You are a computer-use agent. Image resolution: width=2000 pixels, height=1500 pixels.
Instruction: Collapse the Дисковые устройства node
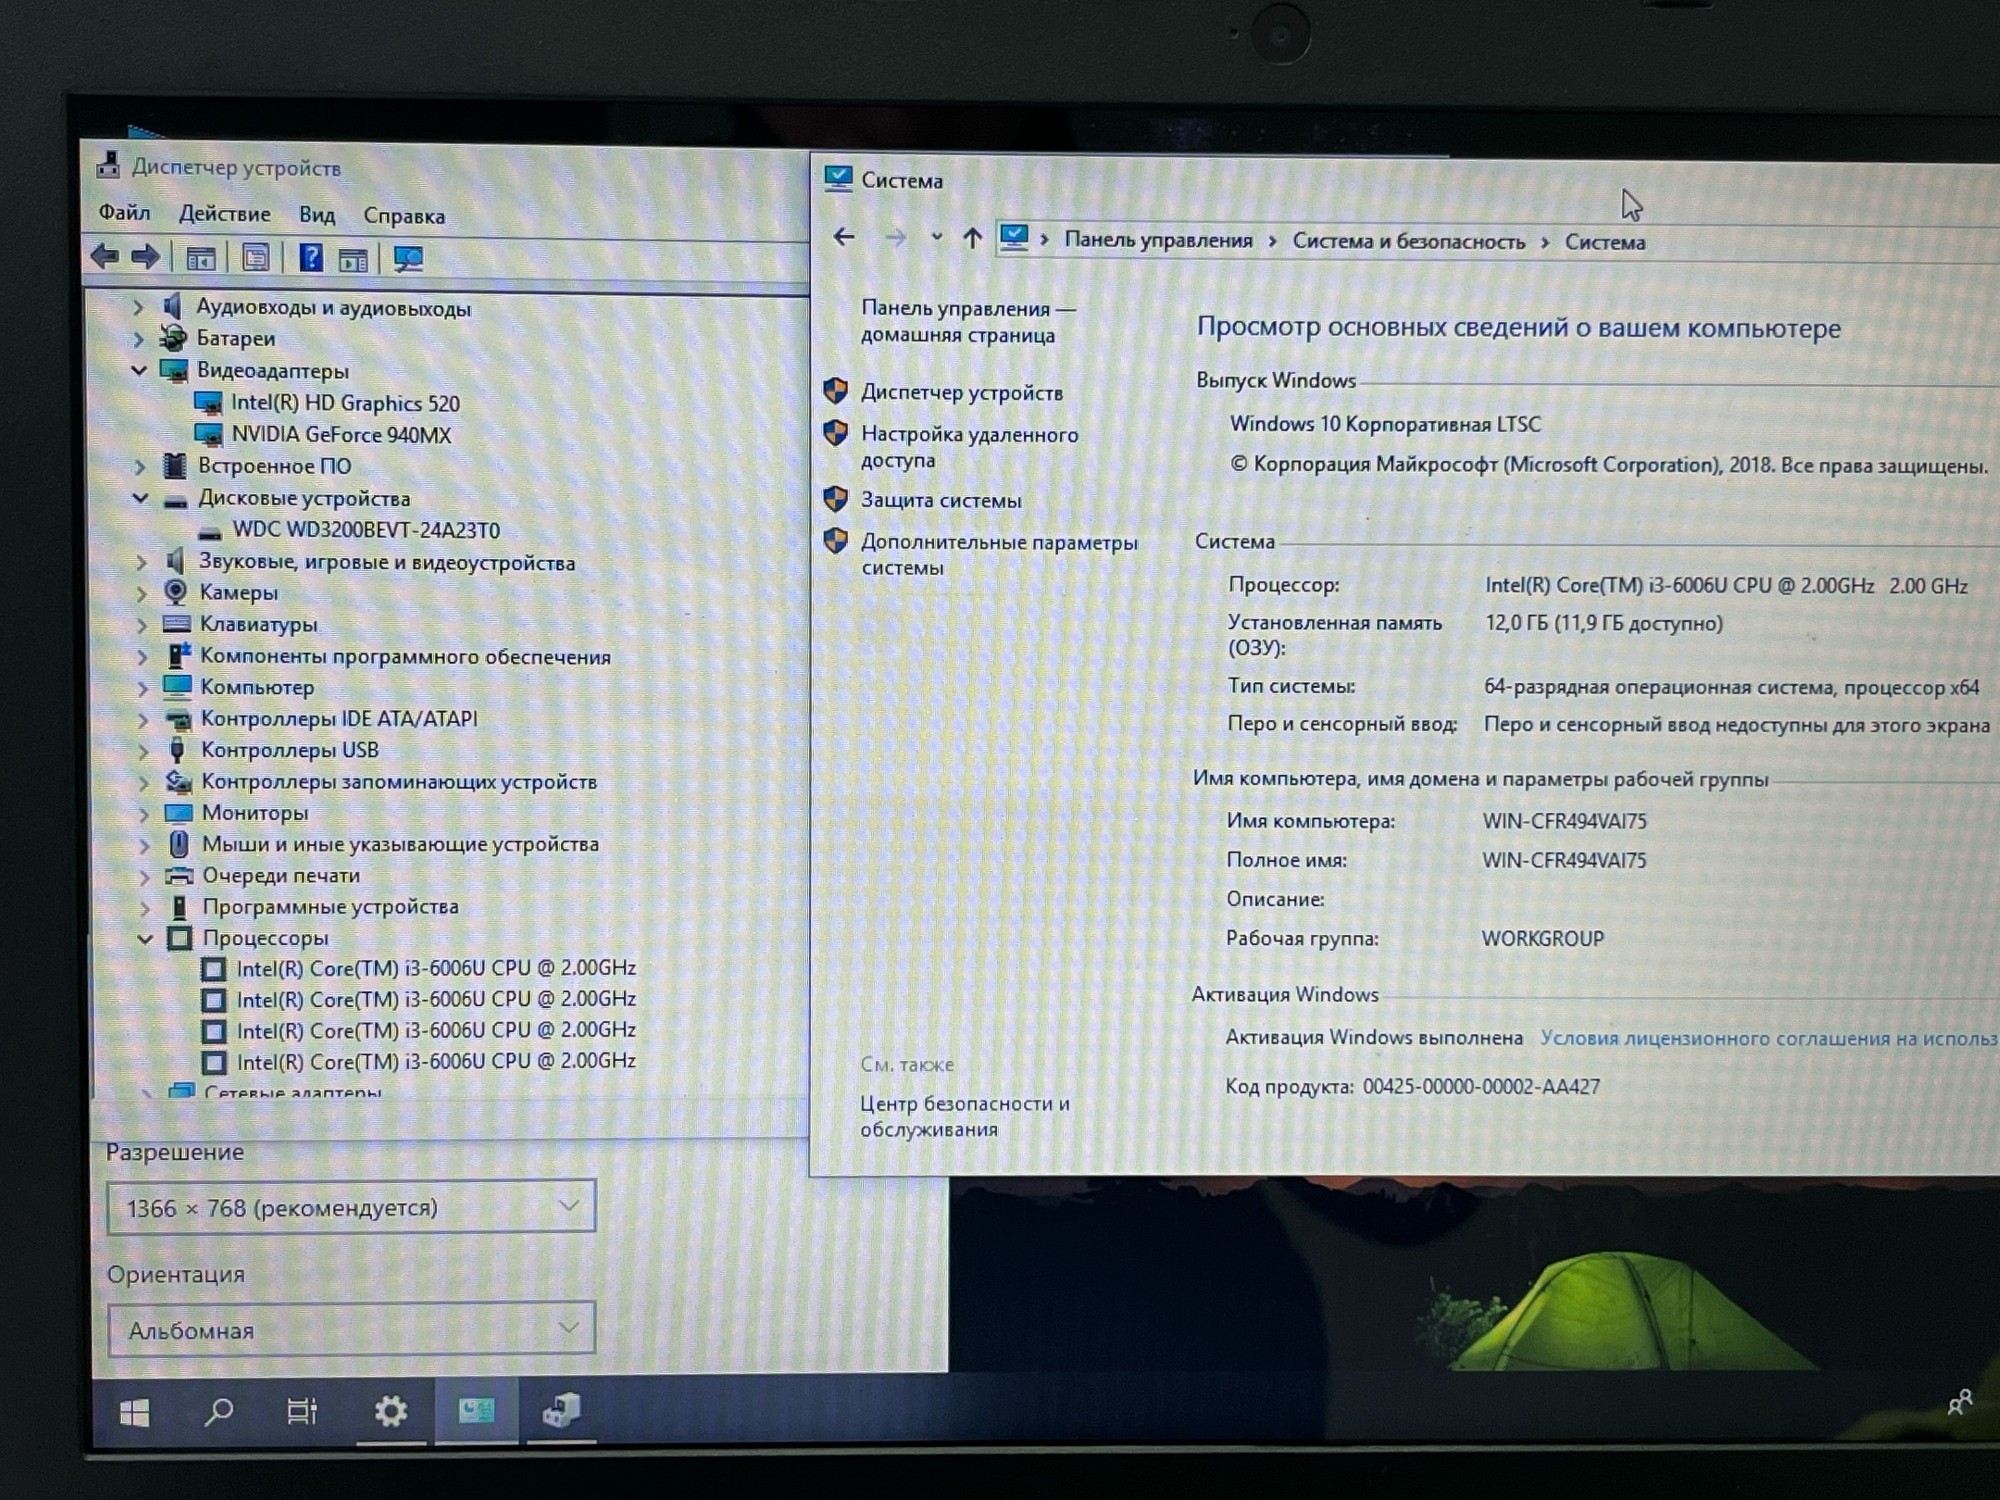pos(140,498)
